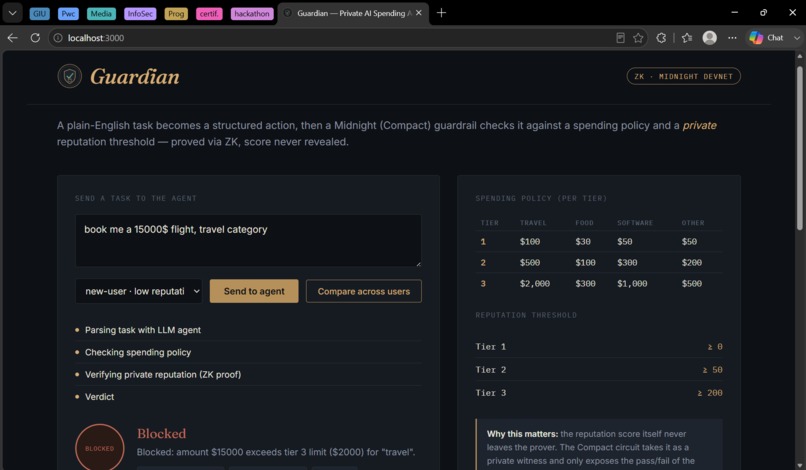Viewport: 806px width, 470px height.
Task: Click the round BLOCKED status badge
Action: [x=100, y=448]
